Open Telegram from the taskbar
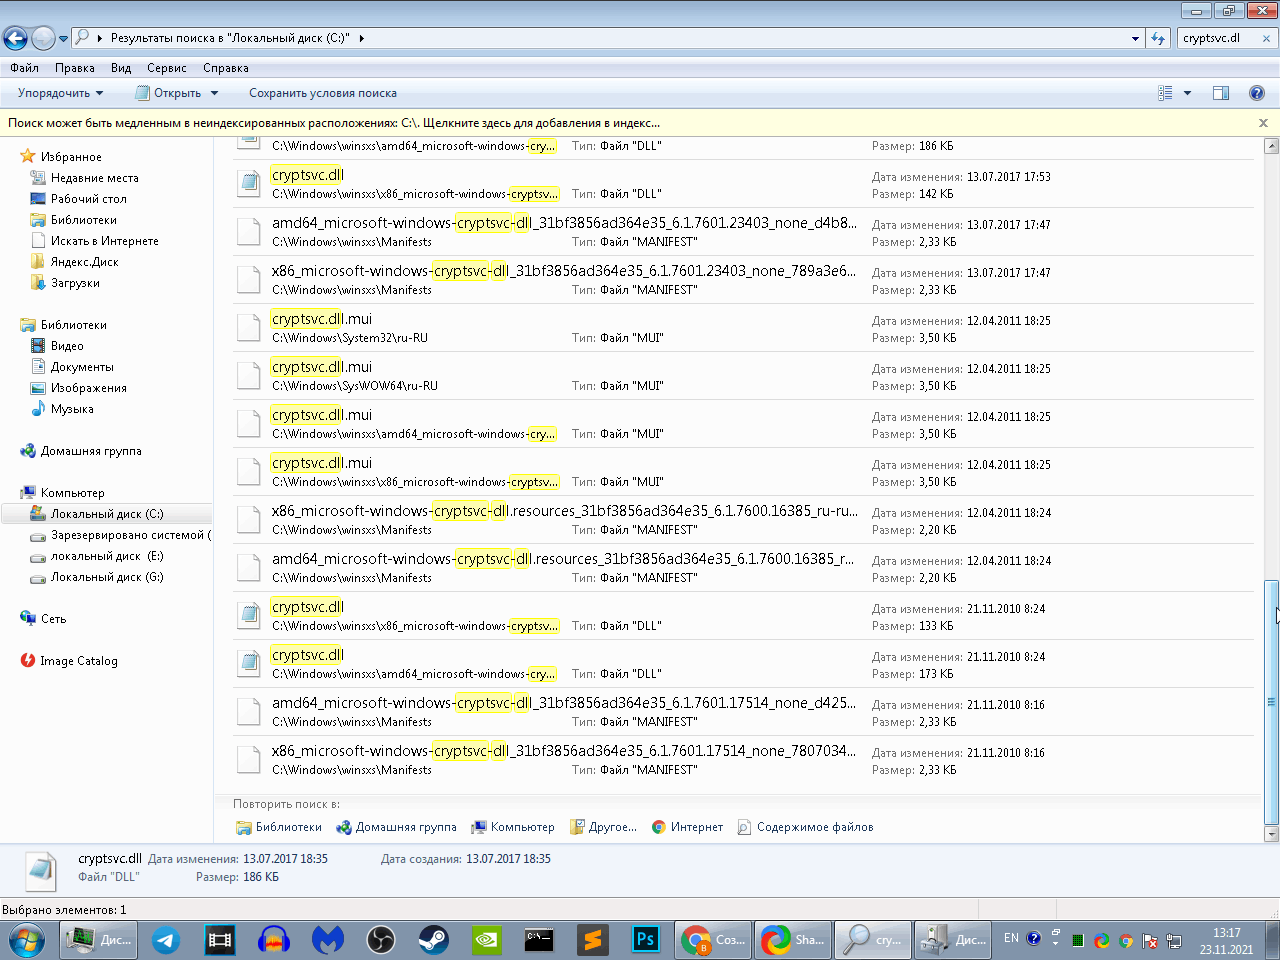This screenshot has width=1280, height=960. [x=166, y=940]
